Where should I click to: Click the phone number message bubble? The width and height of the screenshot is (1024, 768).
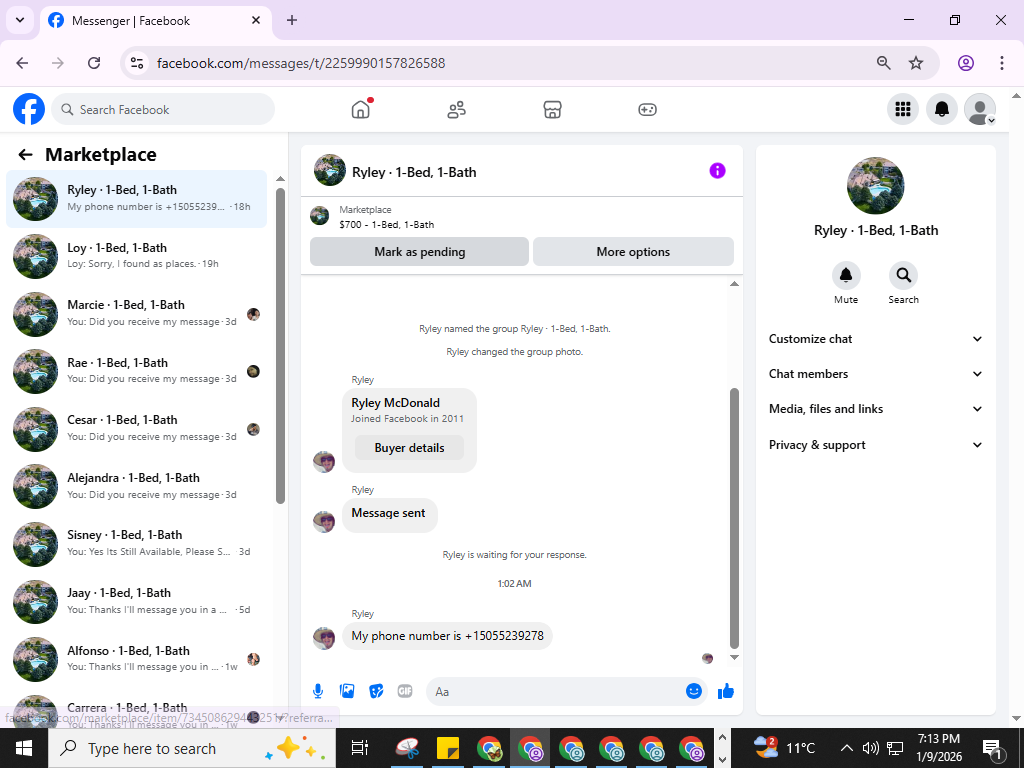coord(447,636)
